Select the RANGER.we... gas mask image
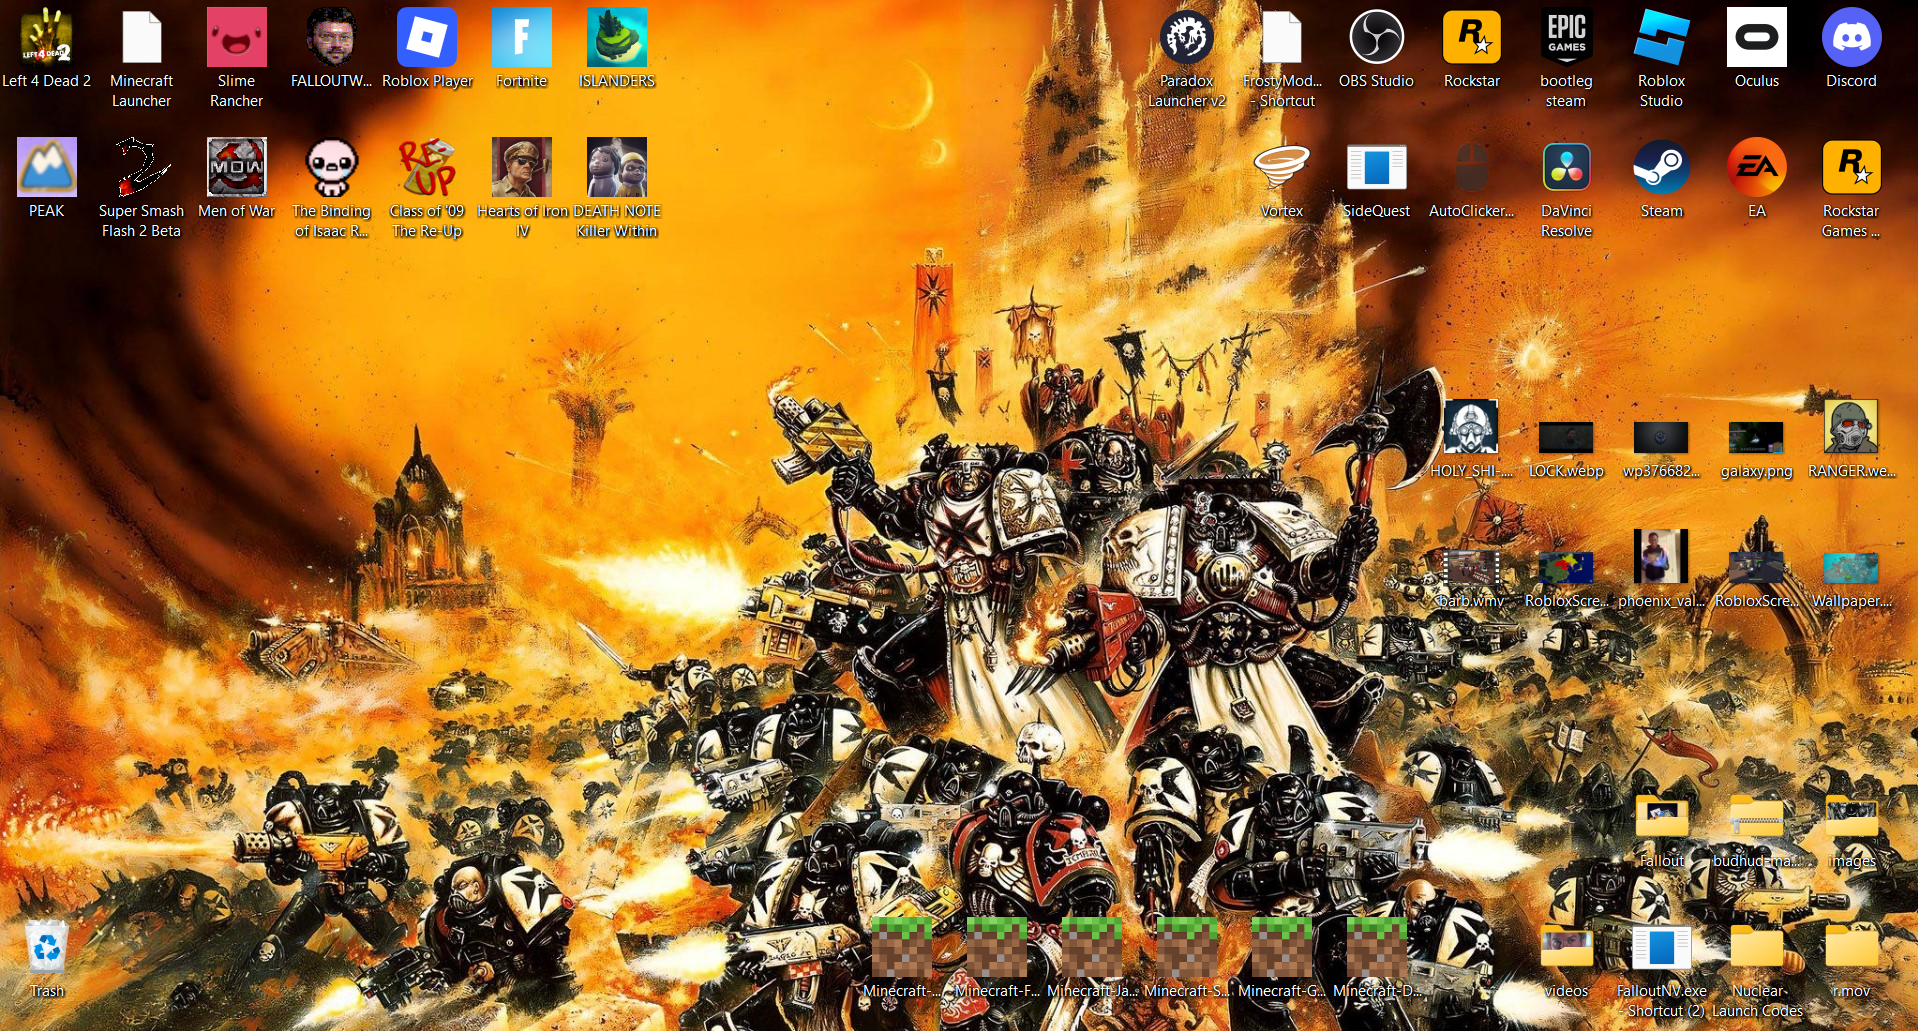The image size is (1918, 1031). (x=1851, y=427)
